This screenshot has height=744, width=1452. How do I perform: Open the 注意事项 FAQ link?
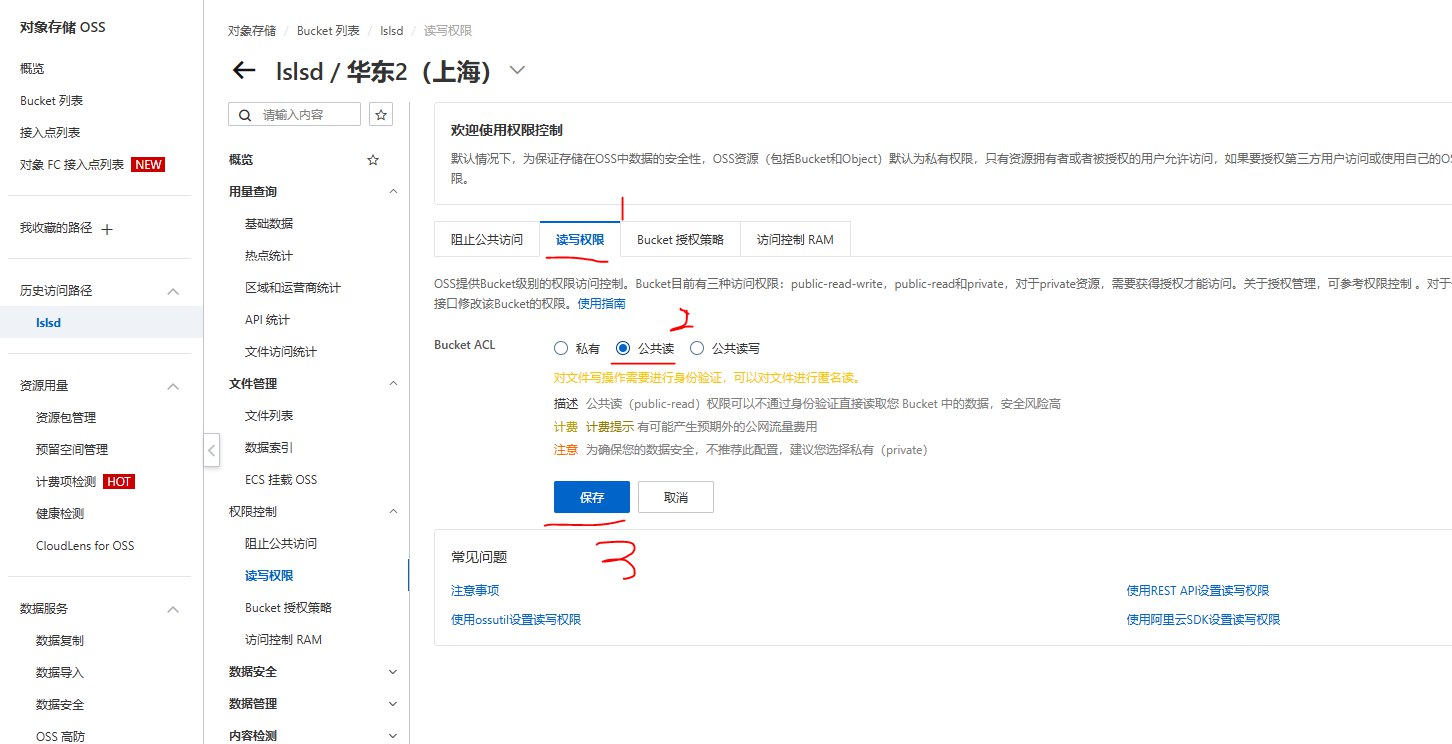point(475,591)
